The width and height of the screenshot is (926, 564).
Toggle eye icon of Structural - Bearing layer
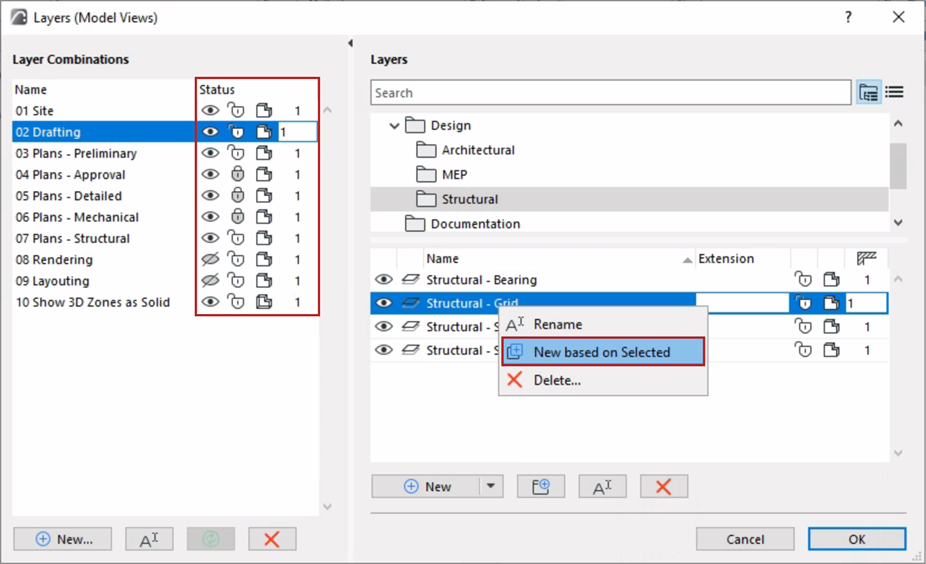[x=384, y=279]
